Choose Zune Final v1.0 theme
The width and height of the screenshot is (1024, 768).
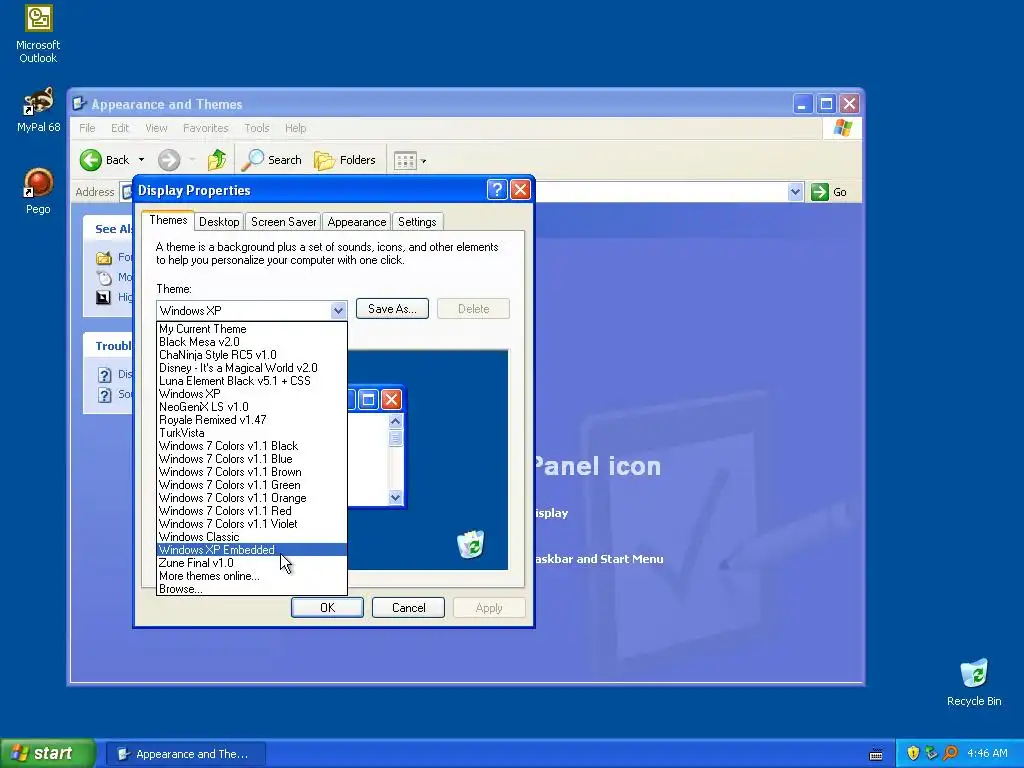pos(252,563)
